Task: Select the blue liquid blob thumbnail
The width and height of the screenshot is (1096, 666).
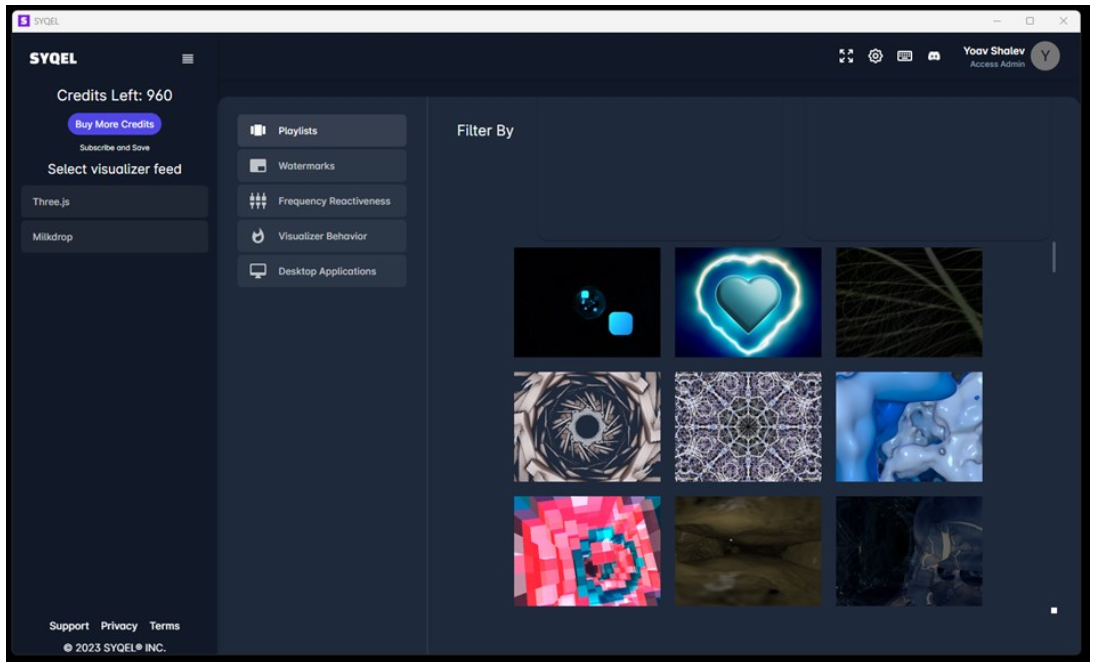Action: tap(909, 426)
